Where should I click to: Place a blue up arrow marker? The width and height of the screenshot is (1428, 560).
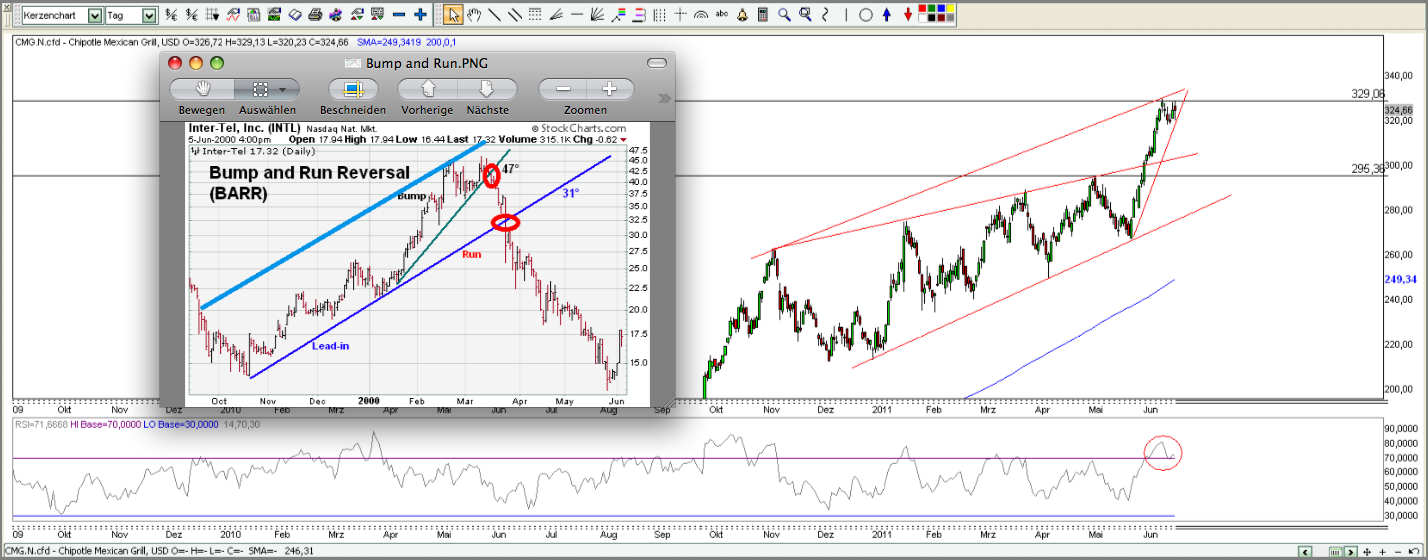coord(887,15)
